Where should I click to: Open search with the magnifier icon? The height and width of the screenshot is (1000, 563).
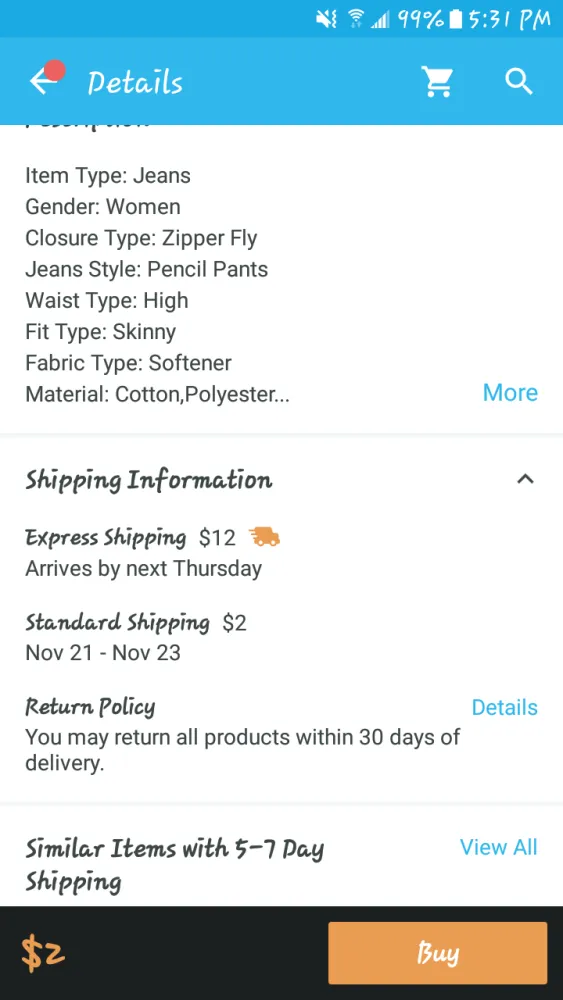pos(518,82)
